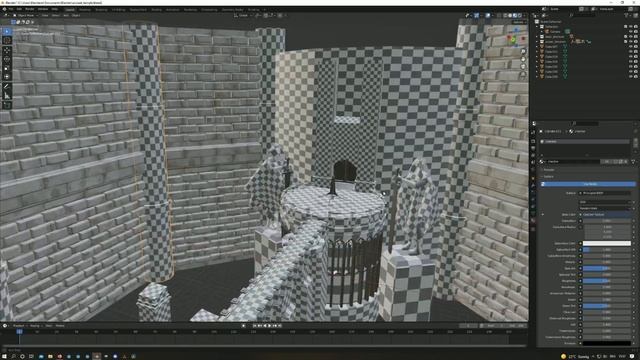This screenshot has height=360, width=640.
Task: Open the Render menu
Action: 30,9
